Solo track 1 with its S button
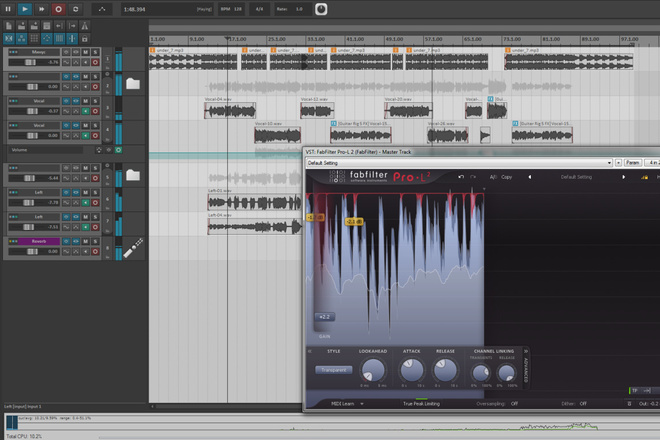Screen dimensions: 660x440 point(95,52)
